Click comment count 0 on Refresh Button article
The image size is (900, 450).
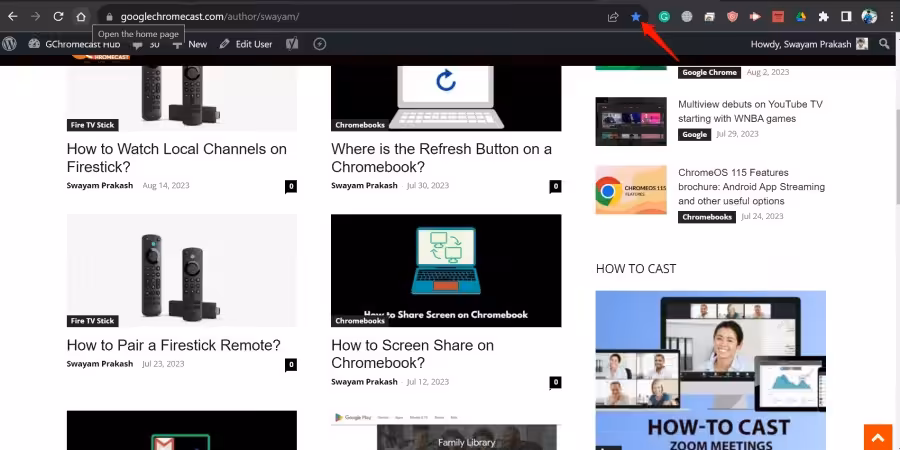click(555, 186)
